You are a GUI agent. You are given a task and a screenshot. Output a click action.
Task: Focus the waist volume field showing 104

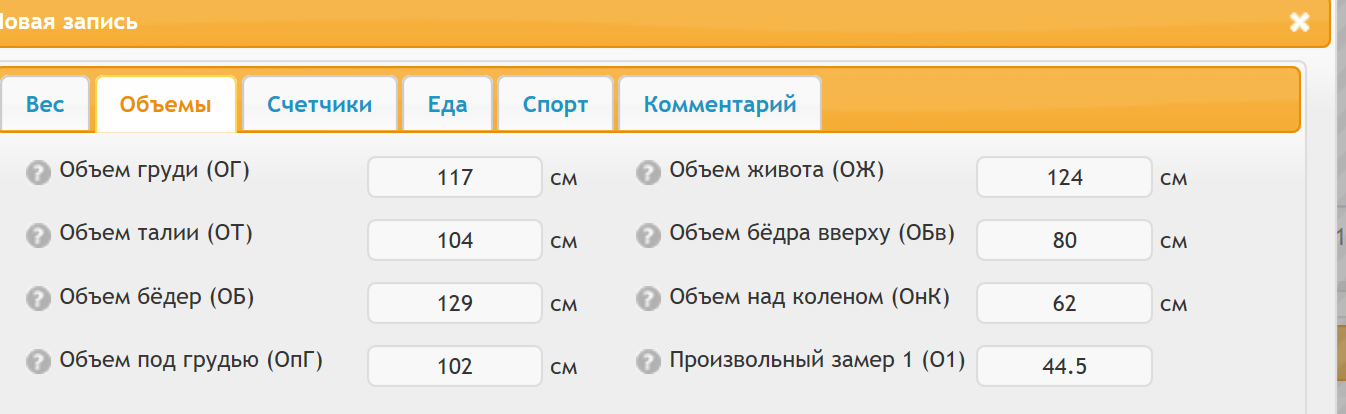coord(455,241)
